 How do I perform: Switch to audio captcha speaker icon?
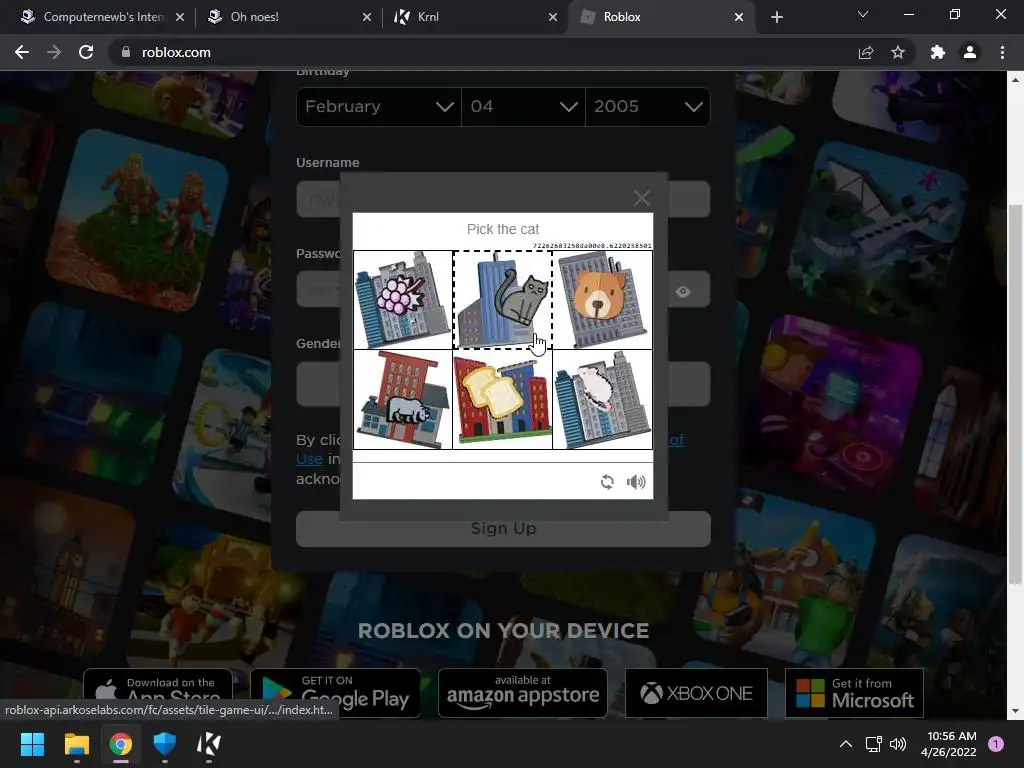click(636, 482)
